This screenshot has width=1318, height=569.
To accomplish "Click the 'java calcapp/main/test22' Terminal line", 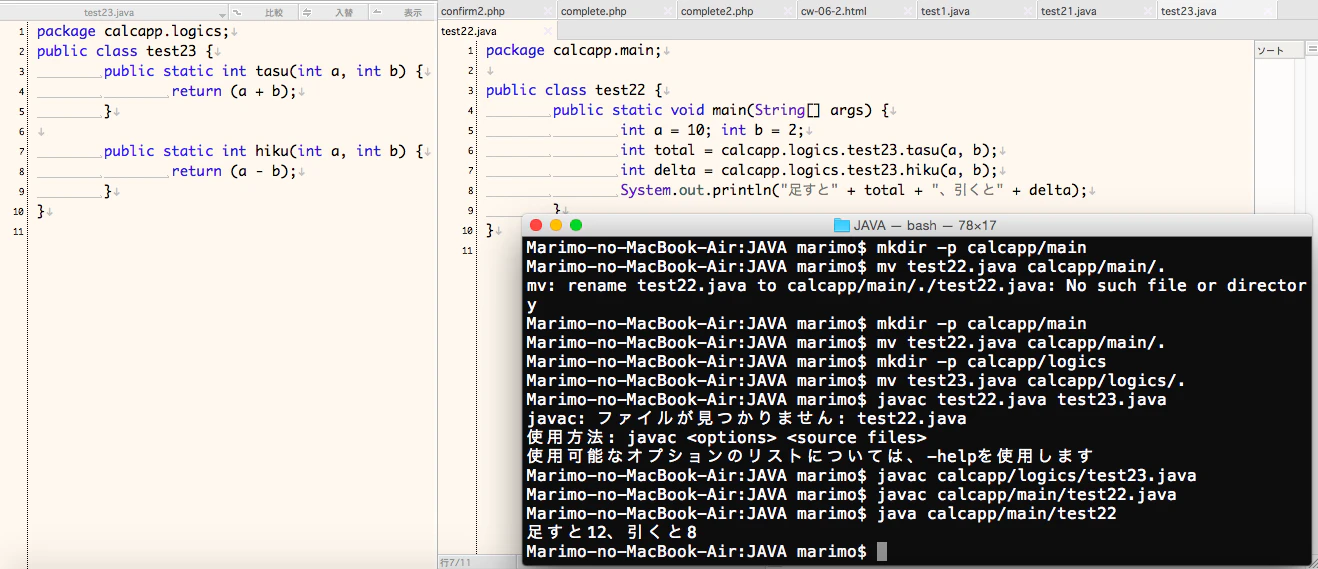I will coord(821,514).
